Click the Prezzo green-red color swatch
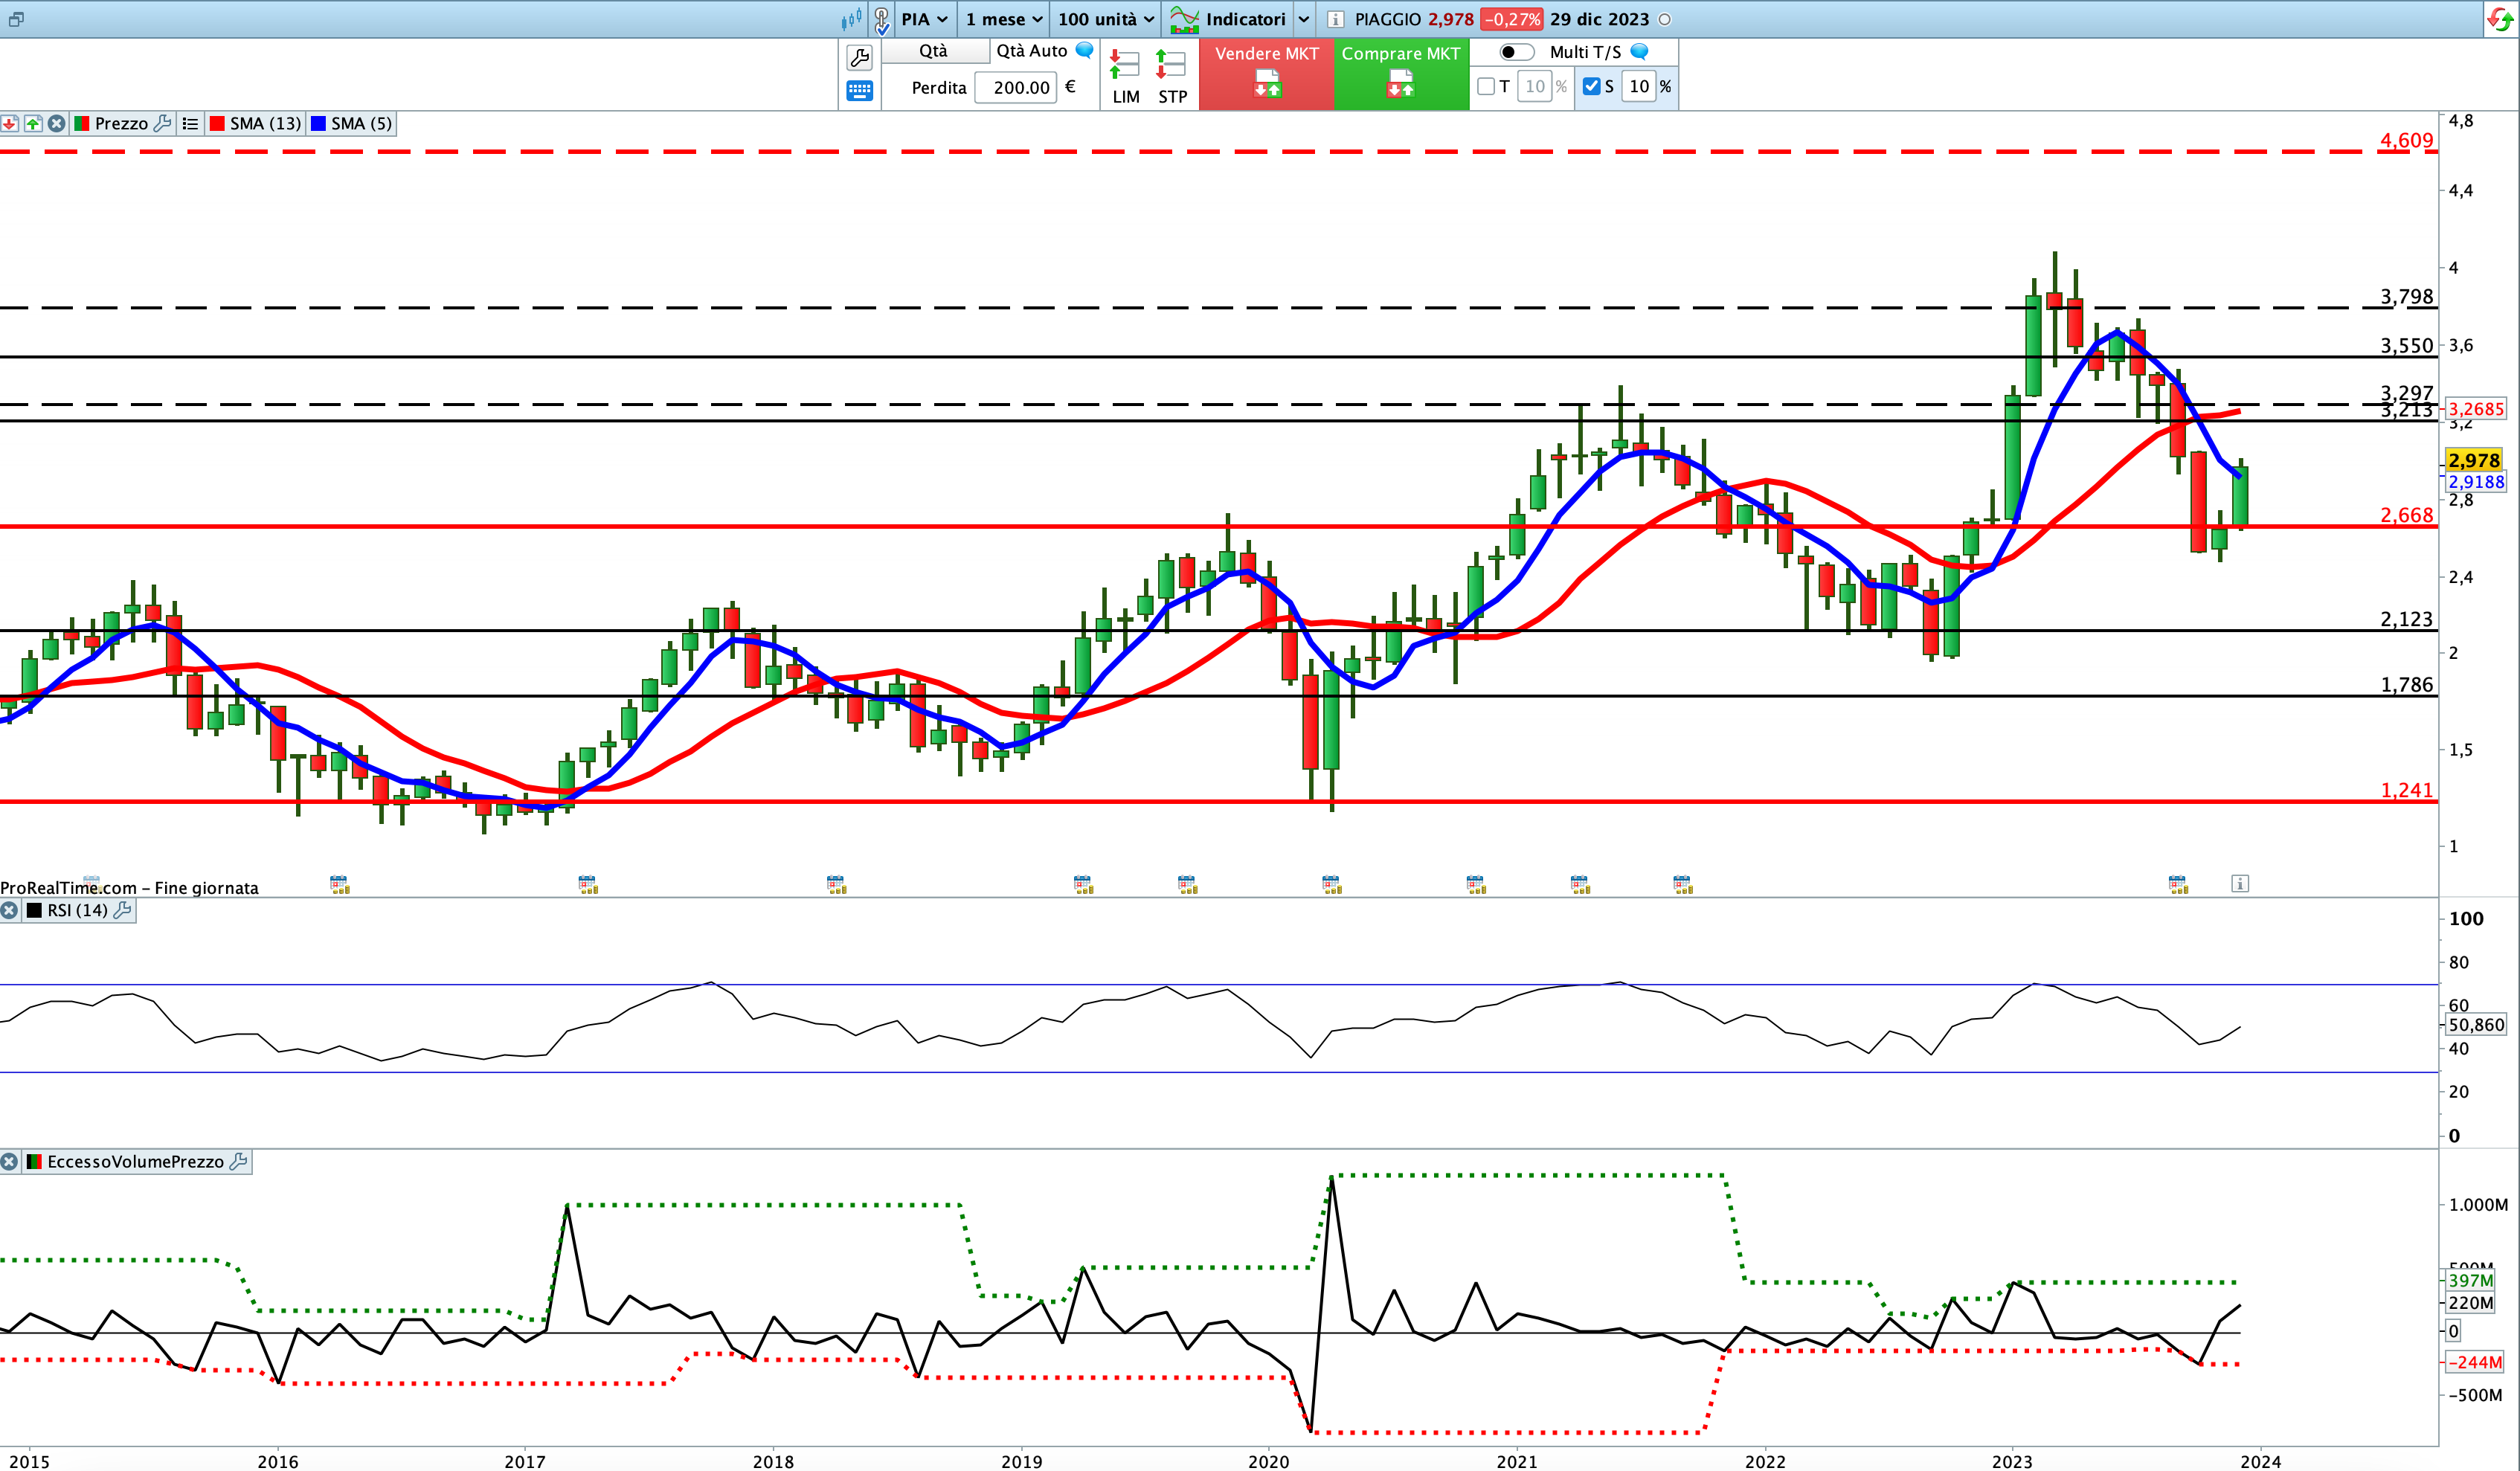 (82, 124)
